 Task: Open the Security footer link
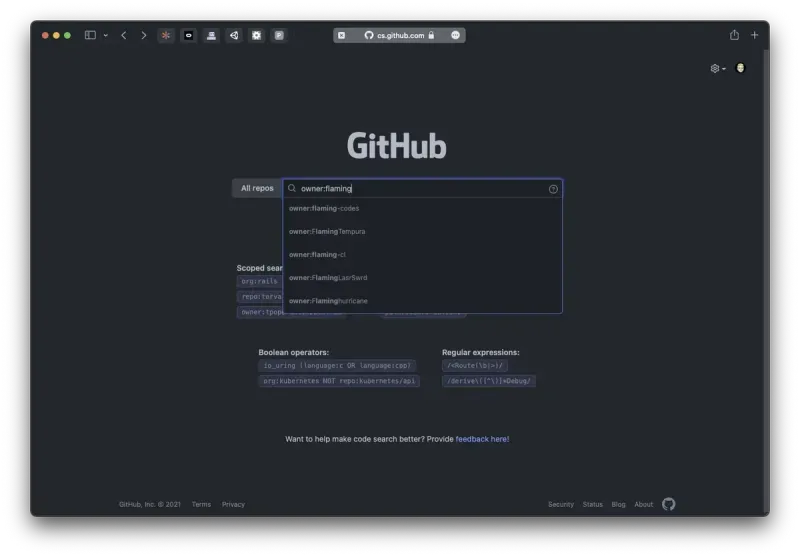561,504
